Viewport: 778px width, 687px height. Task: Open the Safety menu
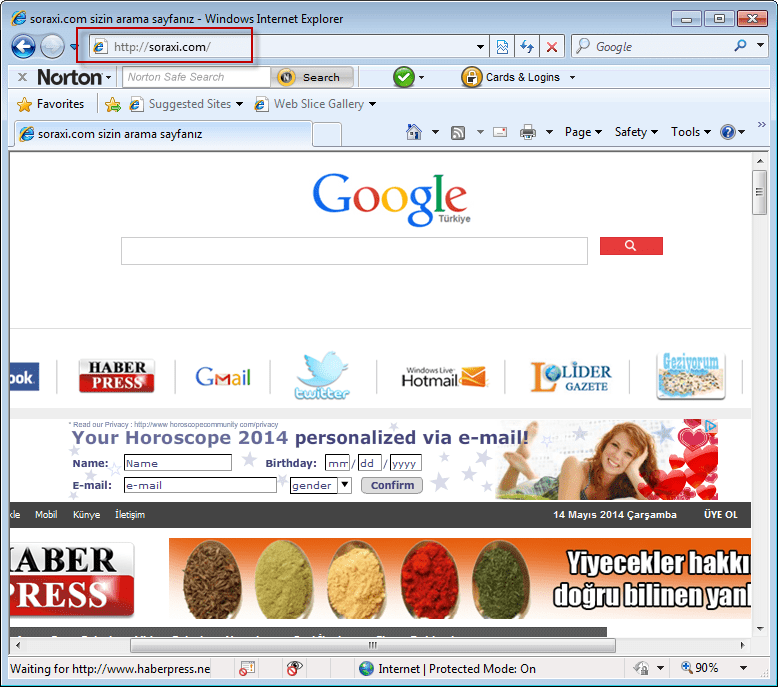tap(636, 132)
